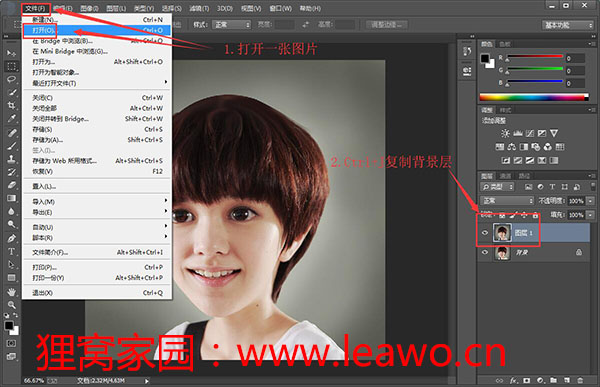
Task: Filter layers by type T icon
Action: coord(552,187)
